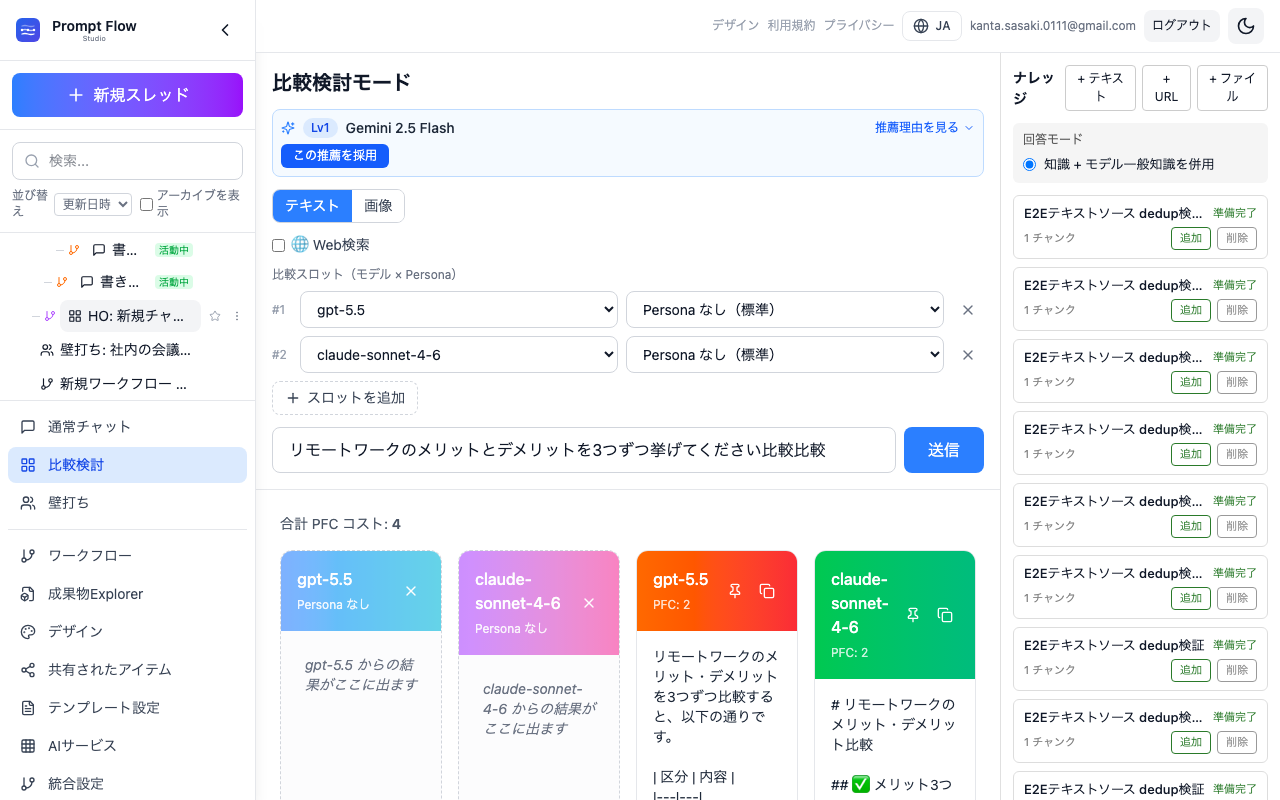Click the Prompt Flow logo icon
This screenshot has width=1280, height=800.
click(x=28, y=30)
